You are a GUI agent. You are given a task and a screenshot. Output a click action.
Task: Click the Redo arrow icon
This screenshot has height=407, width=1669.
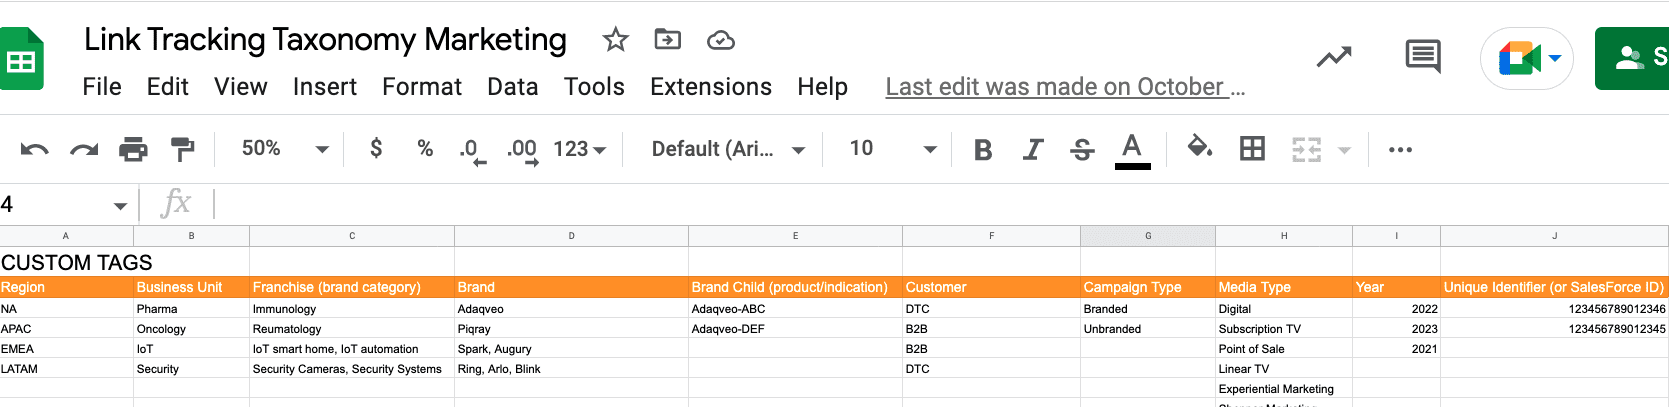tap(84, 150)
